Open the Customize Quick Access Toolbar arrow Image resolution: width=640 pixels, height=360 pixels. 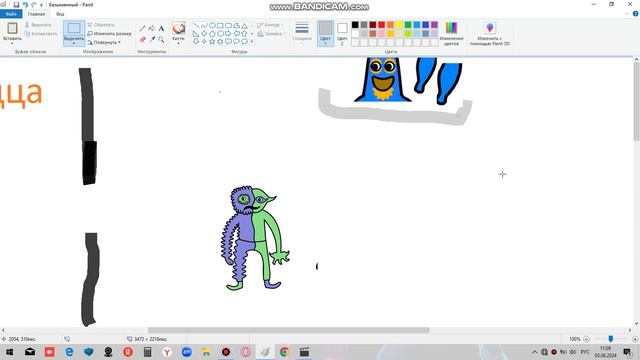pos(41,5)
